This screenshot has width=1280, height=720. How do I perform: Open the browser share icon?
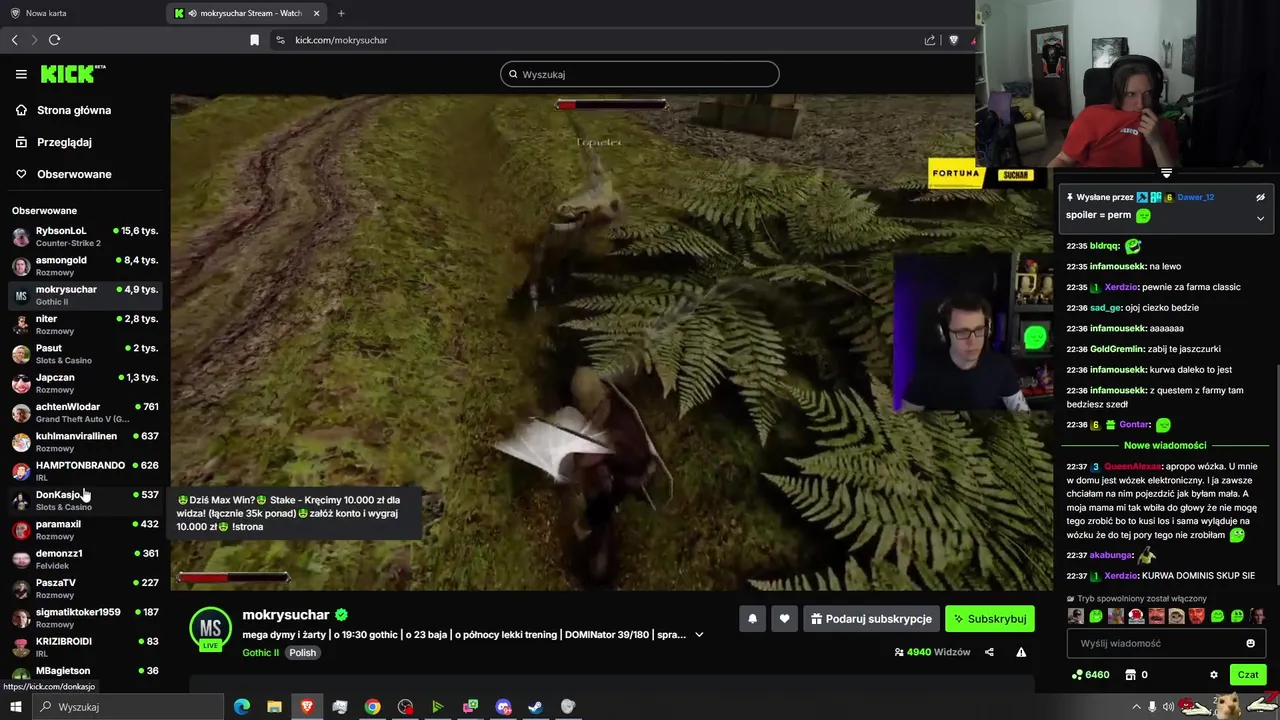click(x=930, y=40)
